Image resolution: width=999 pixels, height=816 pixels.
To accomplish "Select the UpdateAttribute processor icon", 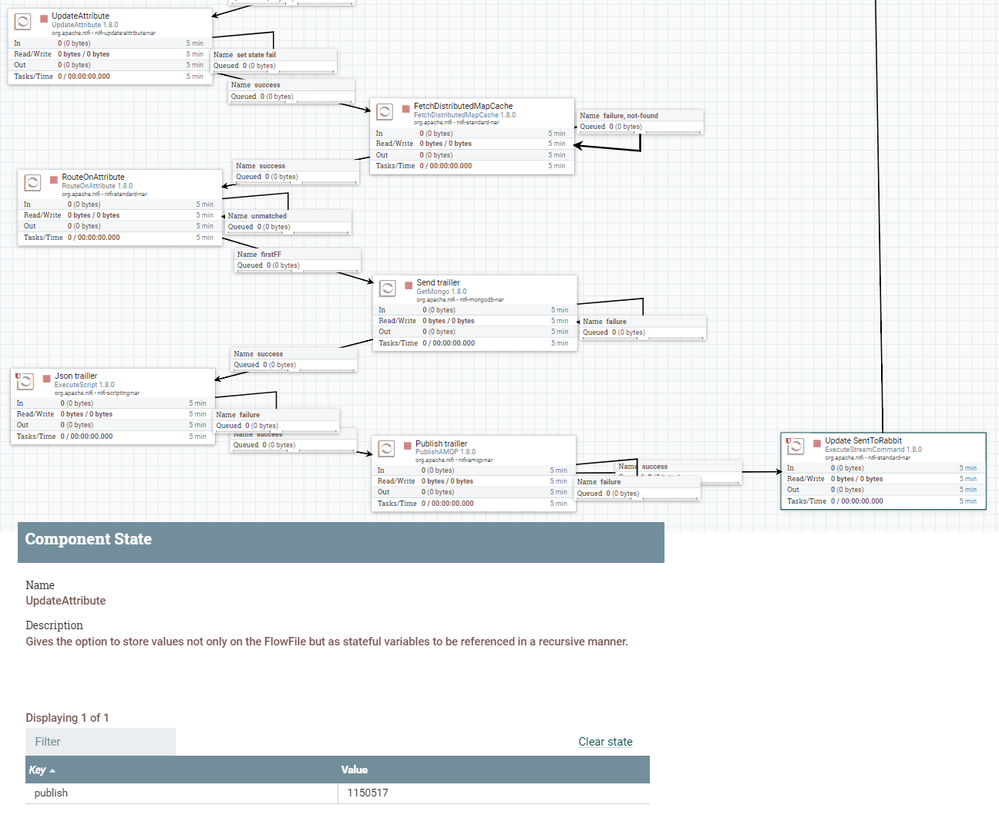I will (24, 17).
